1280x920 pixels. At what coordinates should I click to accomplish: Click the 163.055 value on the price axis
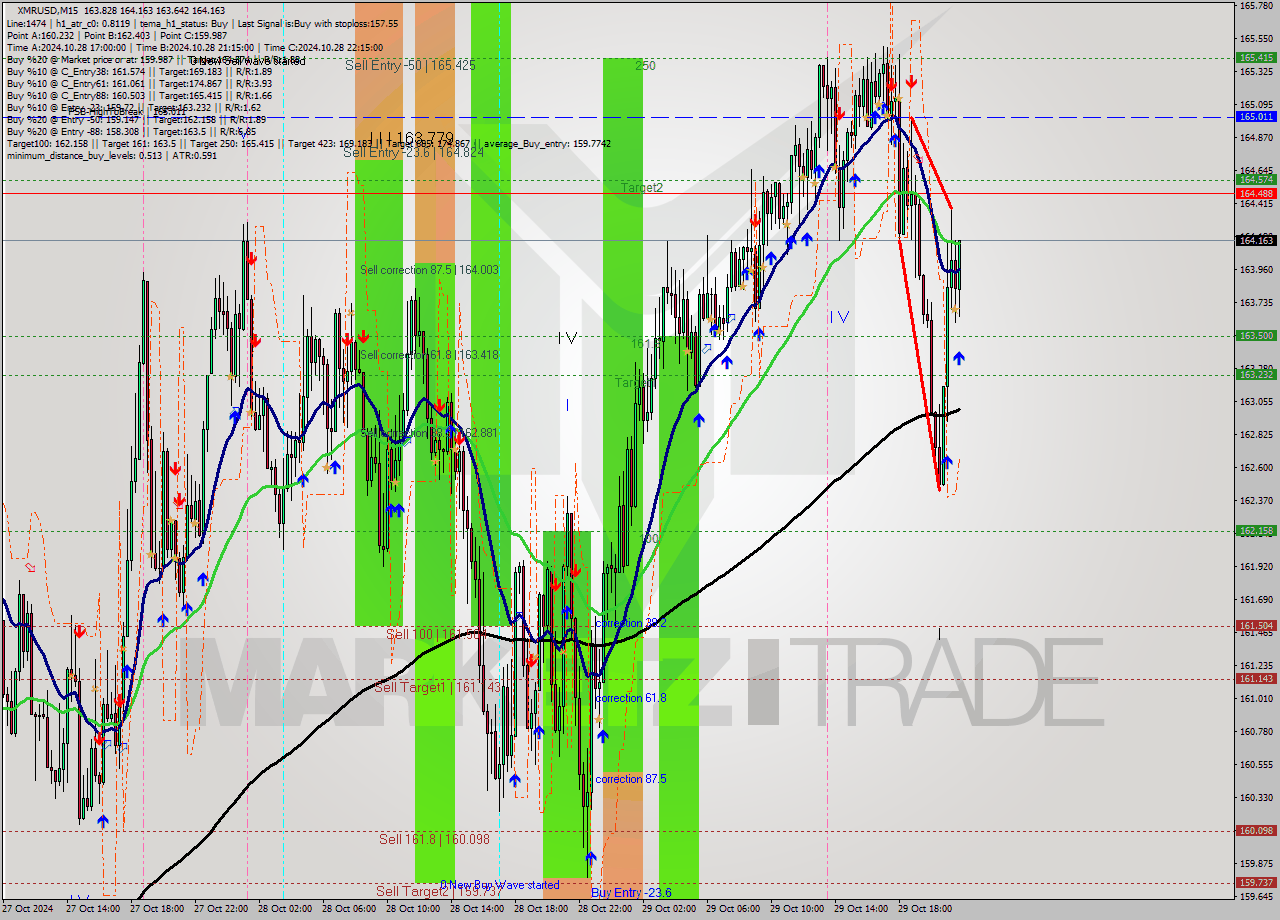click(x=1256, y=402)
